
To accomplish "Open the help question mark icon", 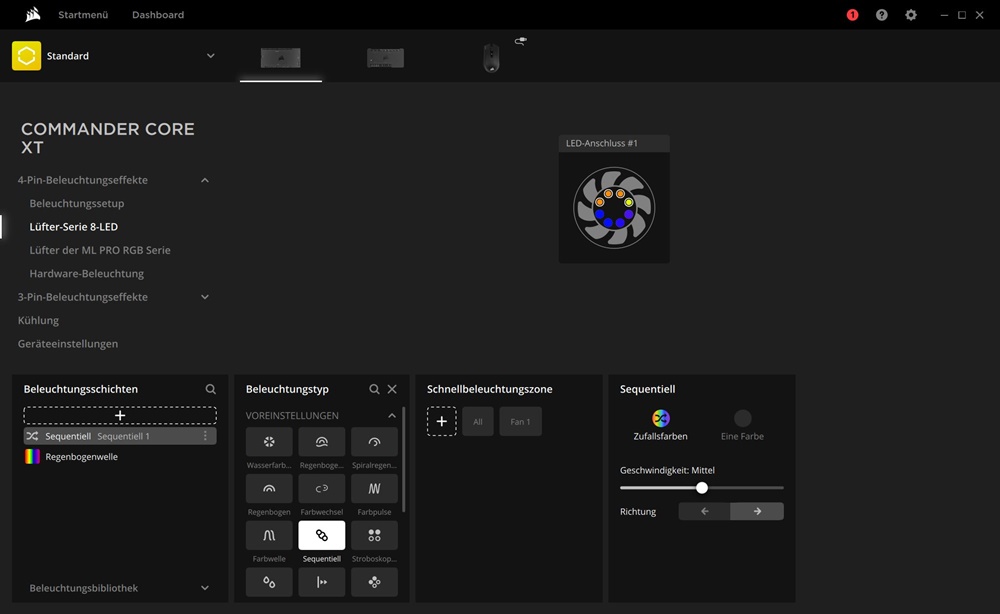I will click(881, 15).
